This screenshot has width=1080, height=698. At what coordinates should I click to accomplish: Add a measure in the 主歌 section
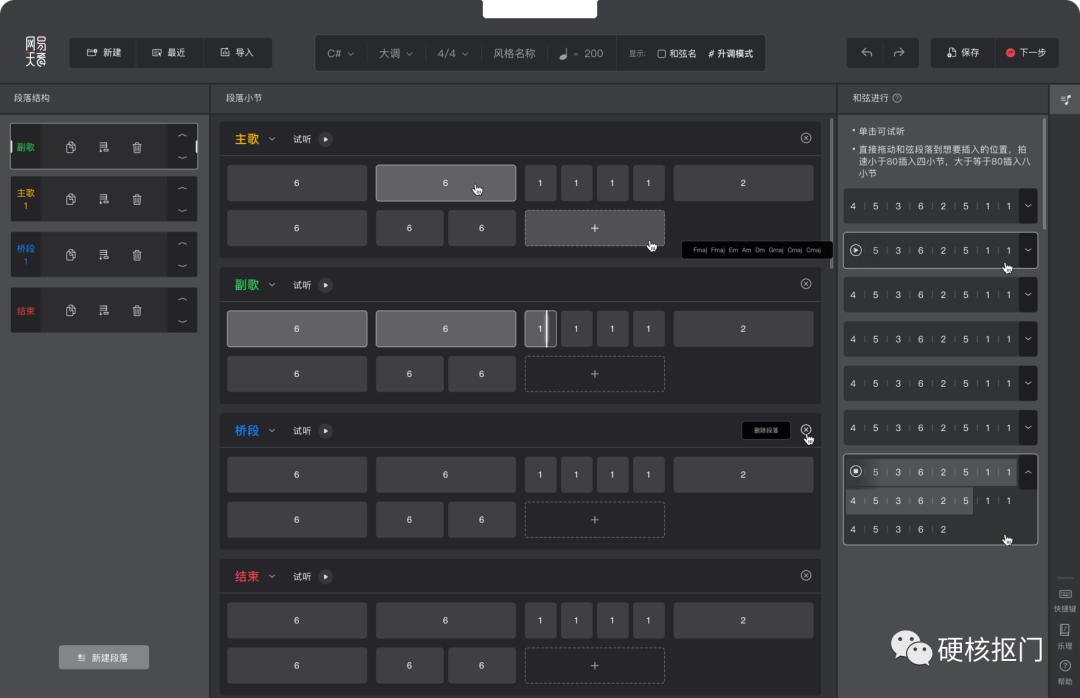pyautogui.click(x=594, y=228)
